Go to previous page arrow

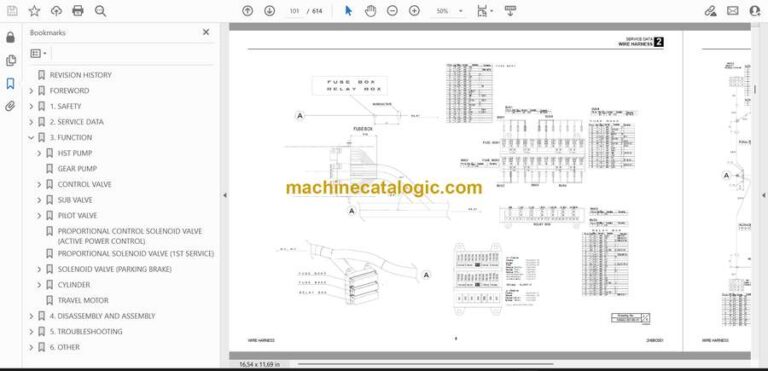248,11
